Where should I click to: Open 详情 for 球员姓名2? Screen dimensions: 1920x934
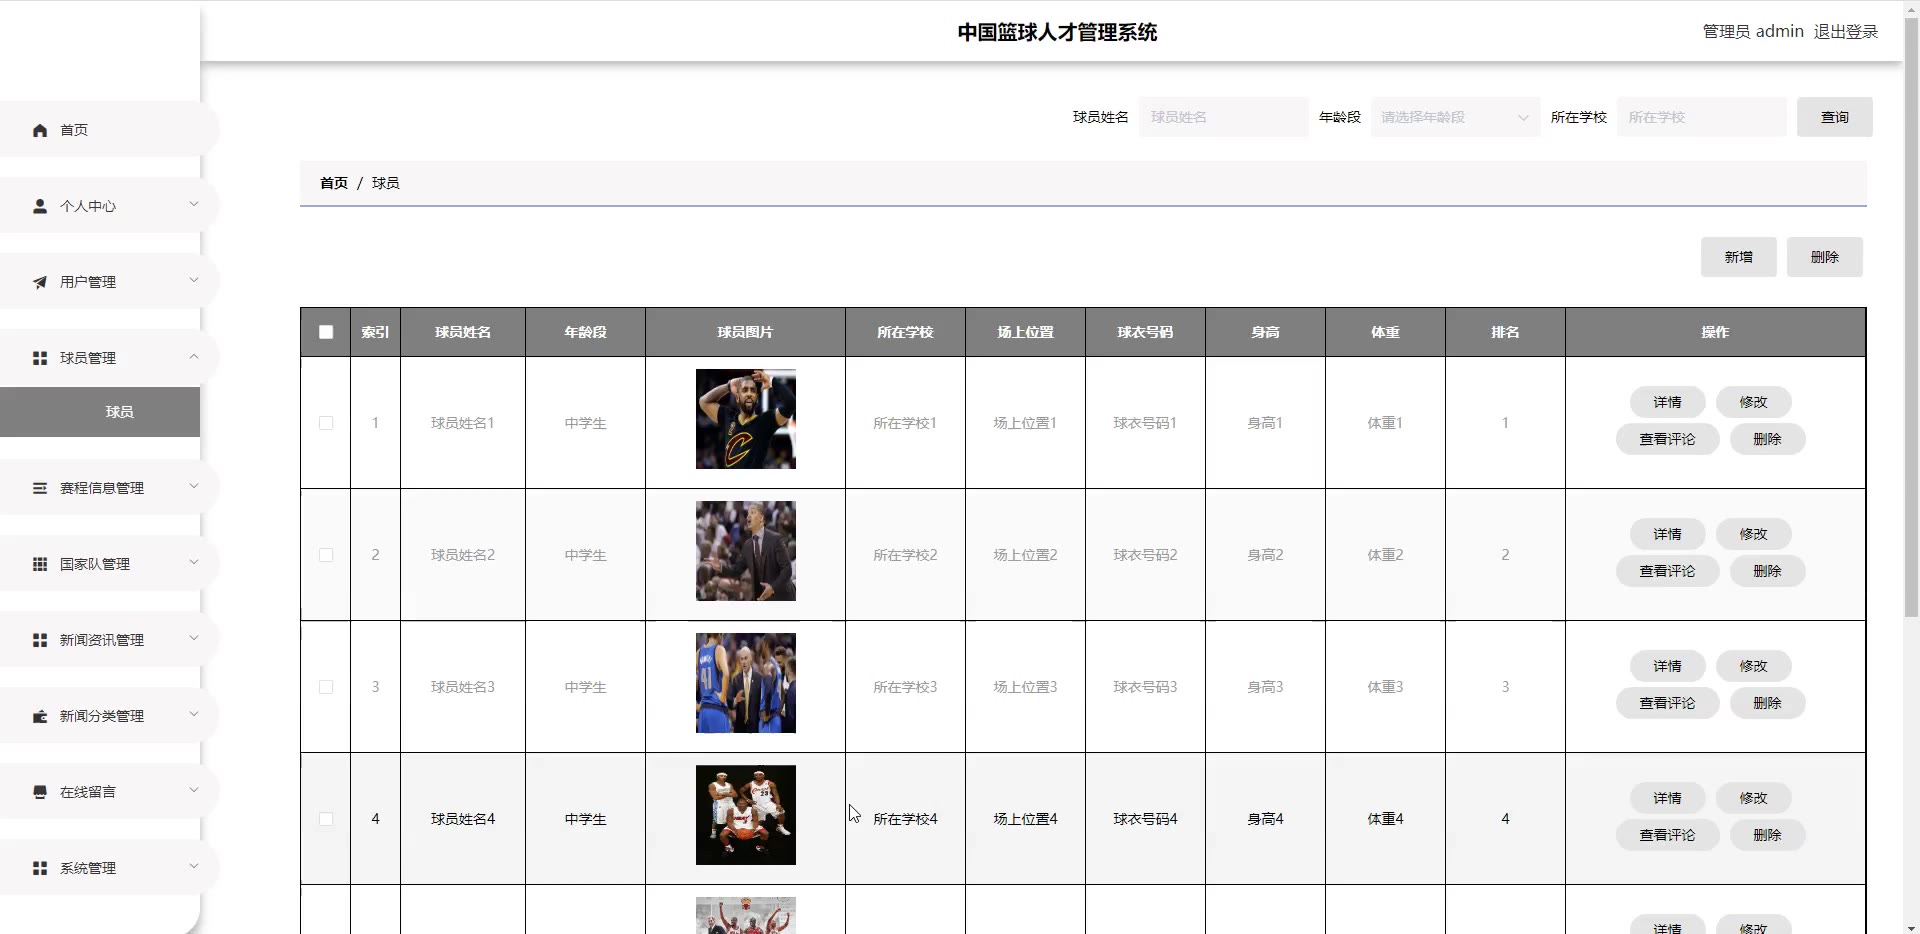tap(1667, 534)
